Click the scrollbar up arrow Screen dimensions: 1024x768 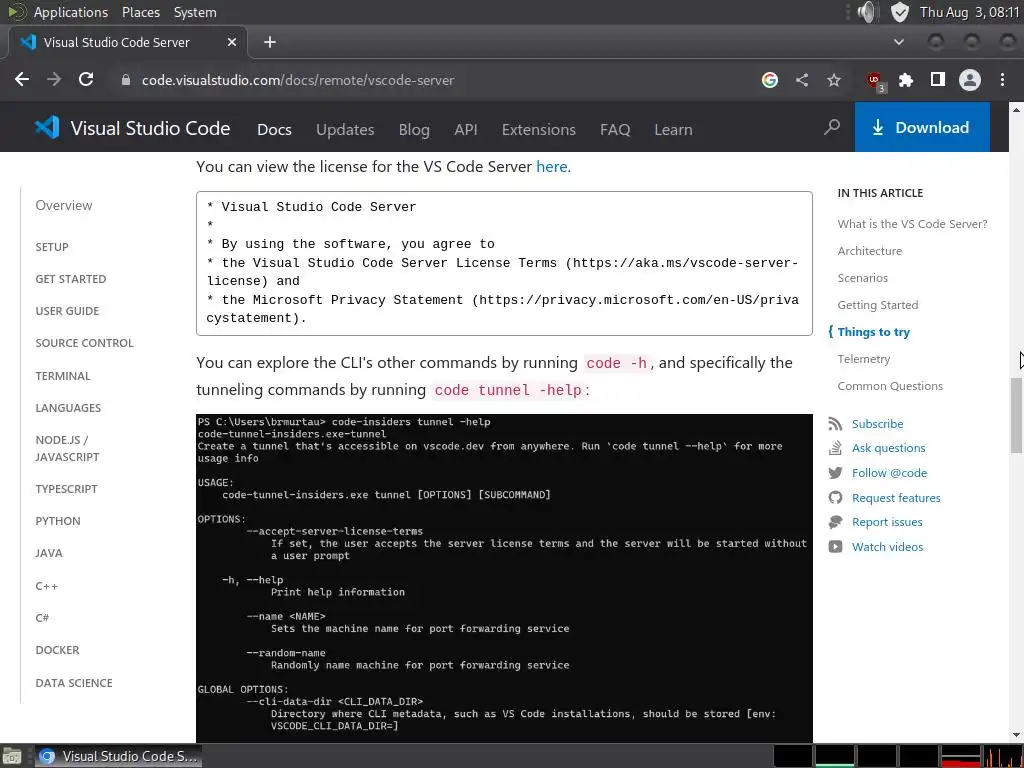point(1016,110)
